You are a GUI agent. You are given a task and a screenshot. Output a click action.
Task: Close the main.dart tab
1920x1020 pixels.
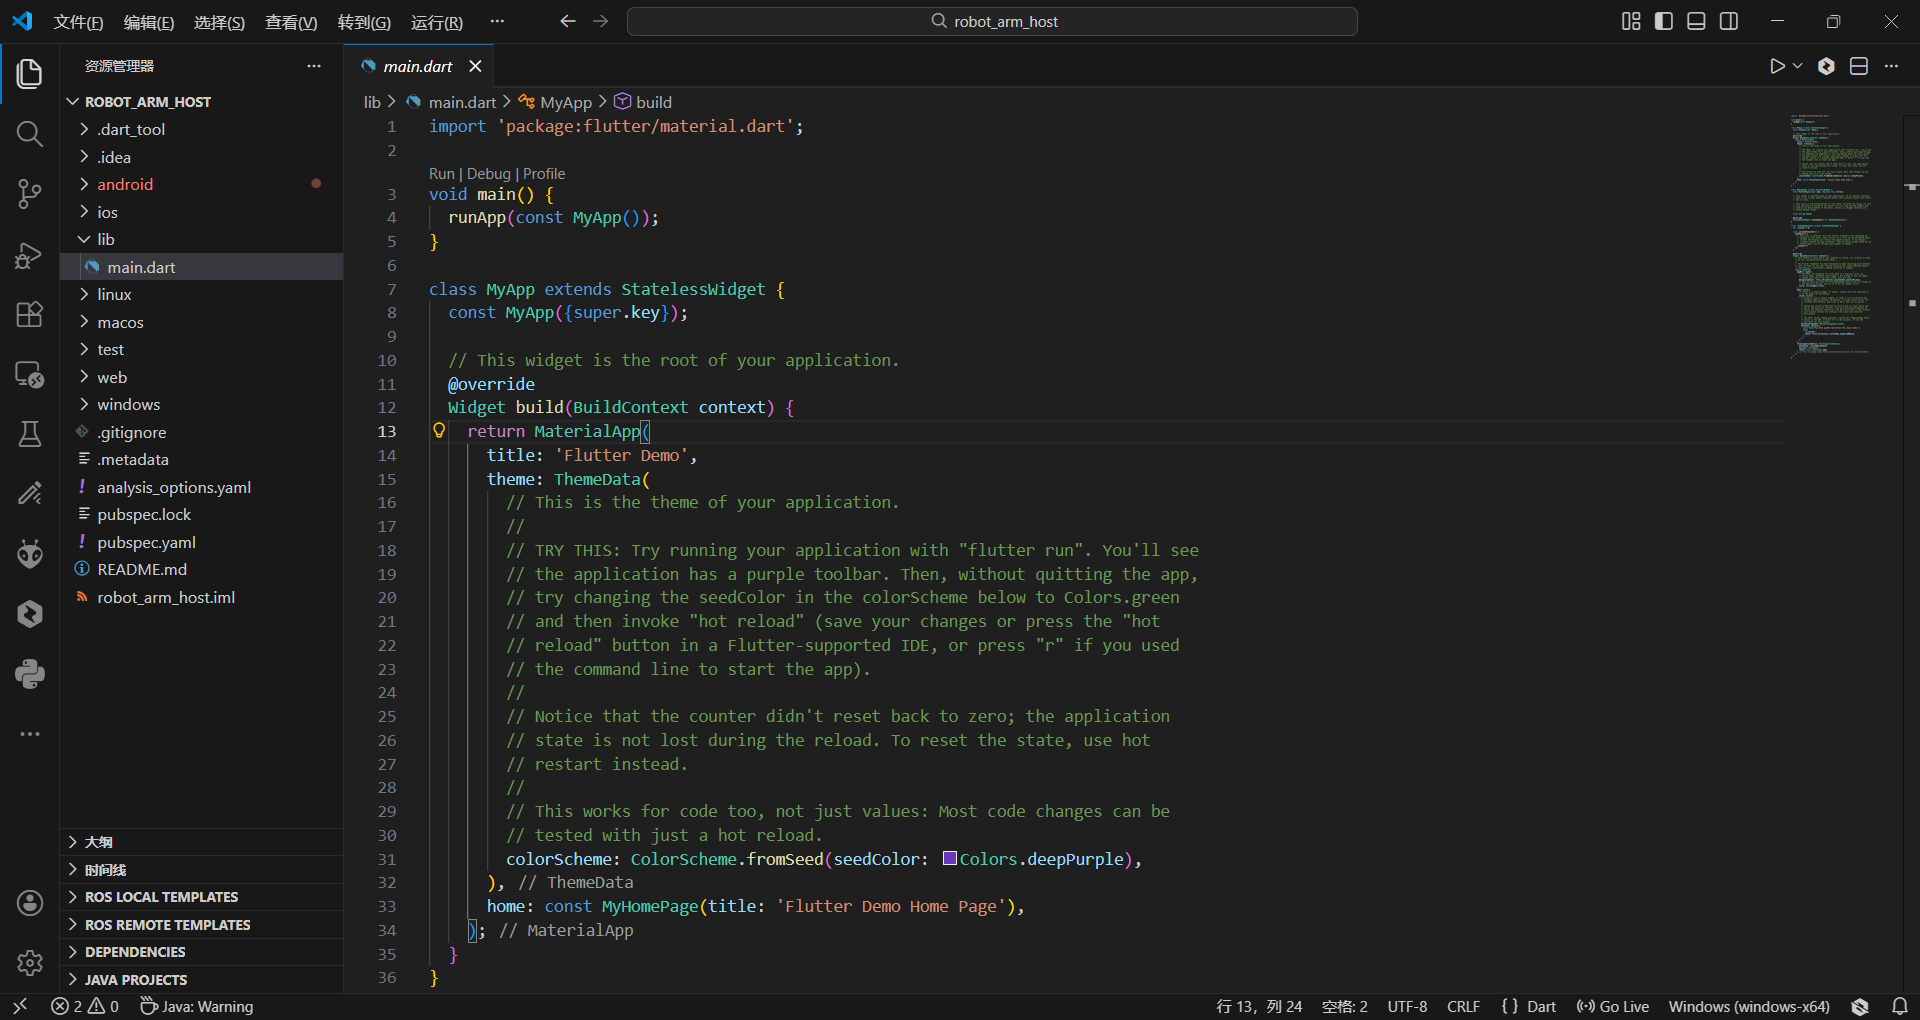tap(475, 66)
